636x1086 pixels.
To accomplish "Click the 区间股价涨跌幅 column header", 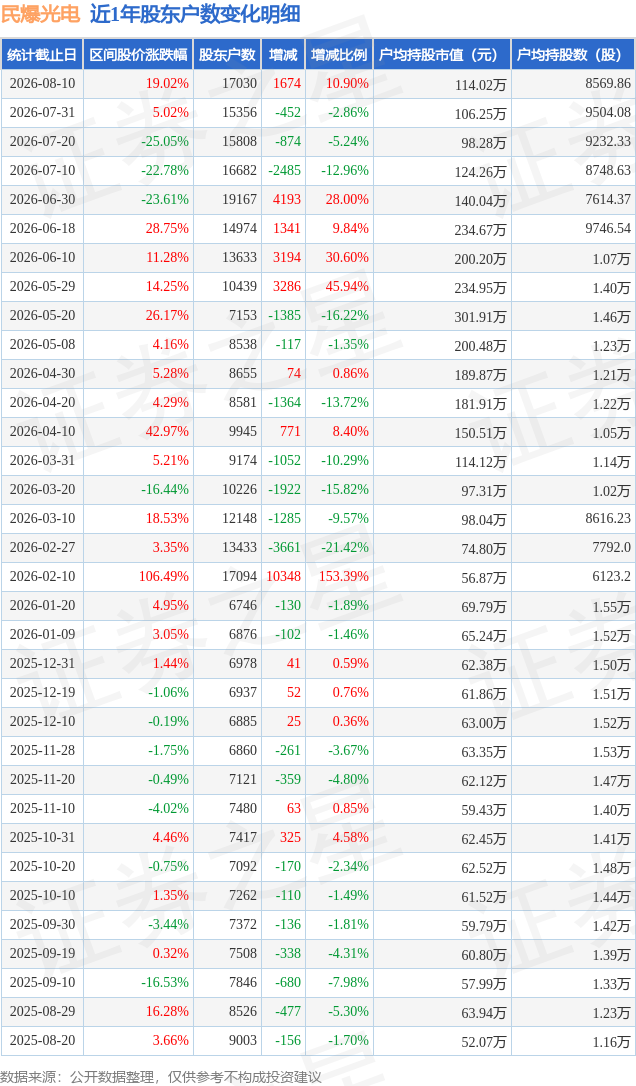I will [138, 55].
